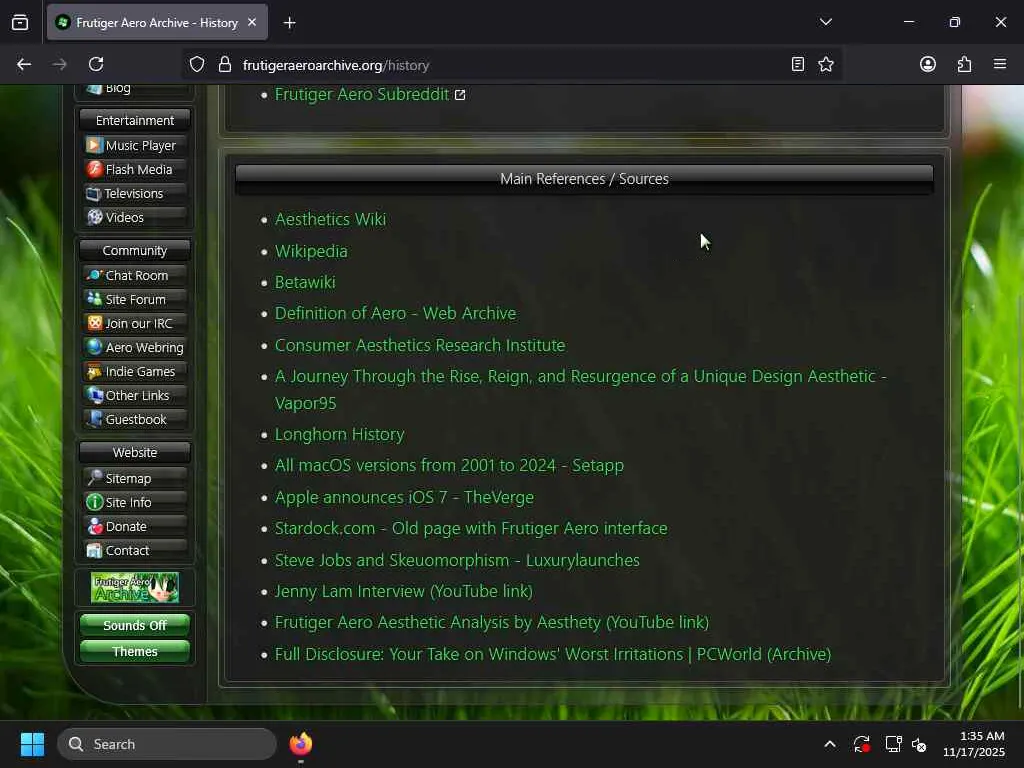Open the Longhorn History link
The height and width of the screenshot is (768, 1024).
coord(340,434)
